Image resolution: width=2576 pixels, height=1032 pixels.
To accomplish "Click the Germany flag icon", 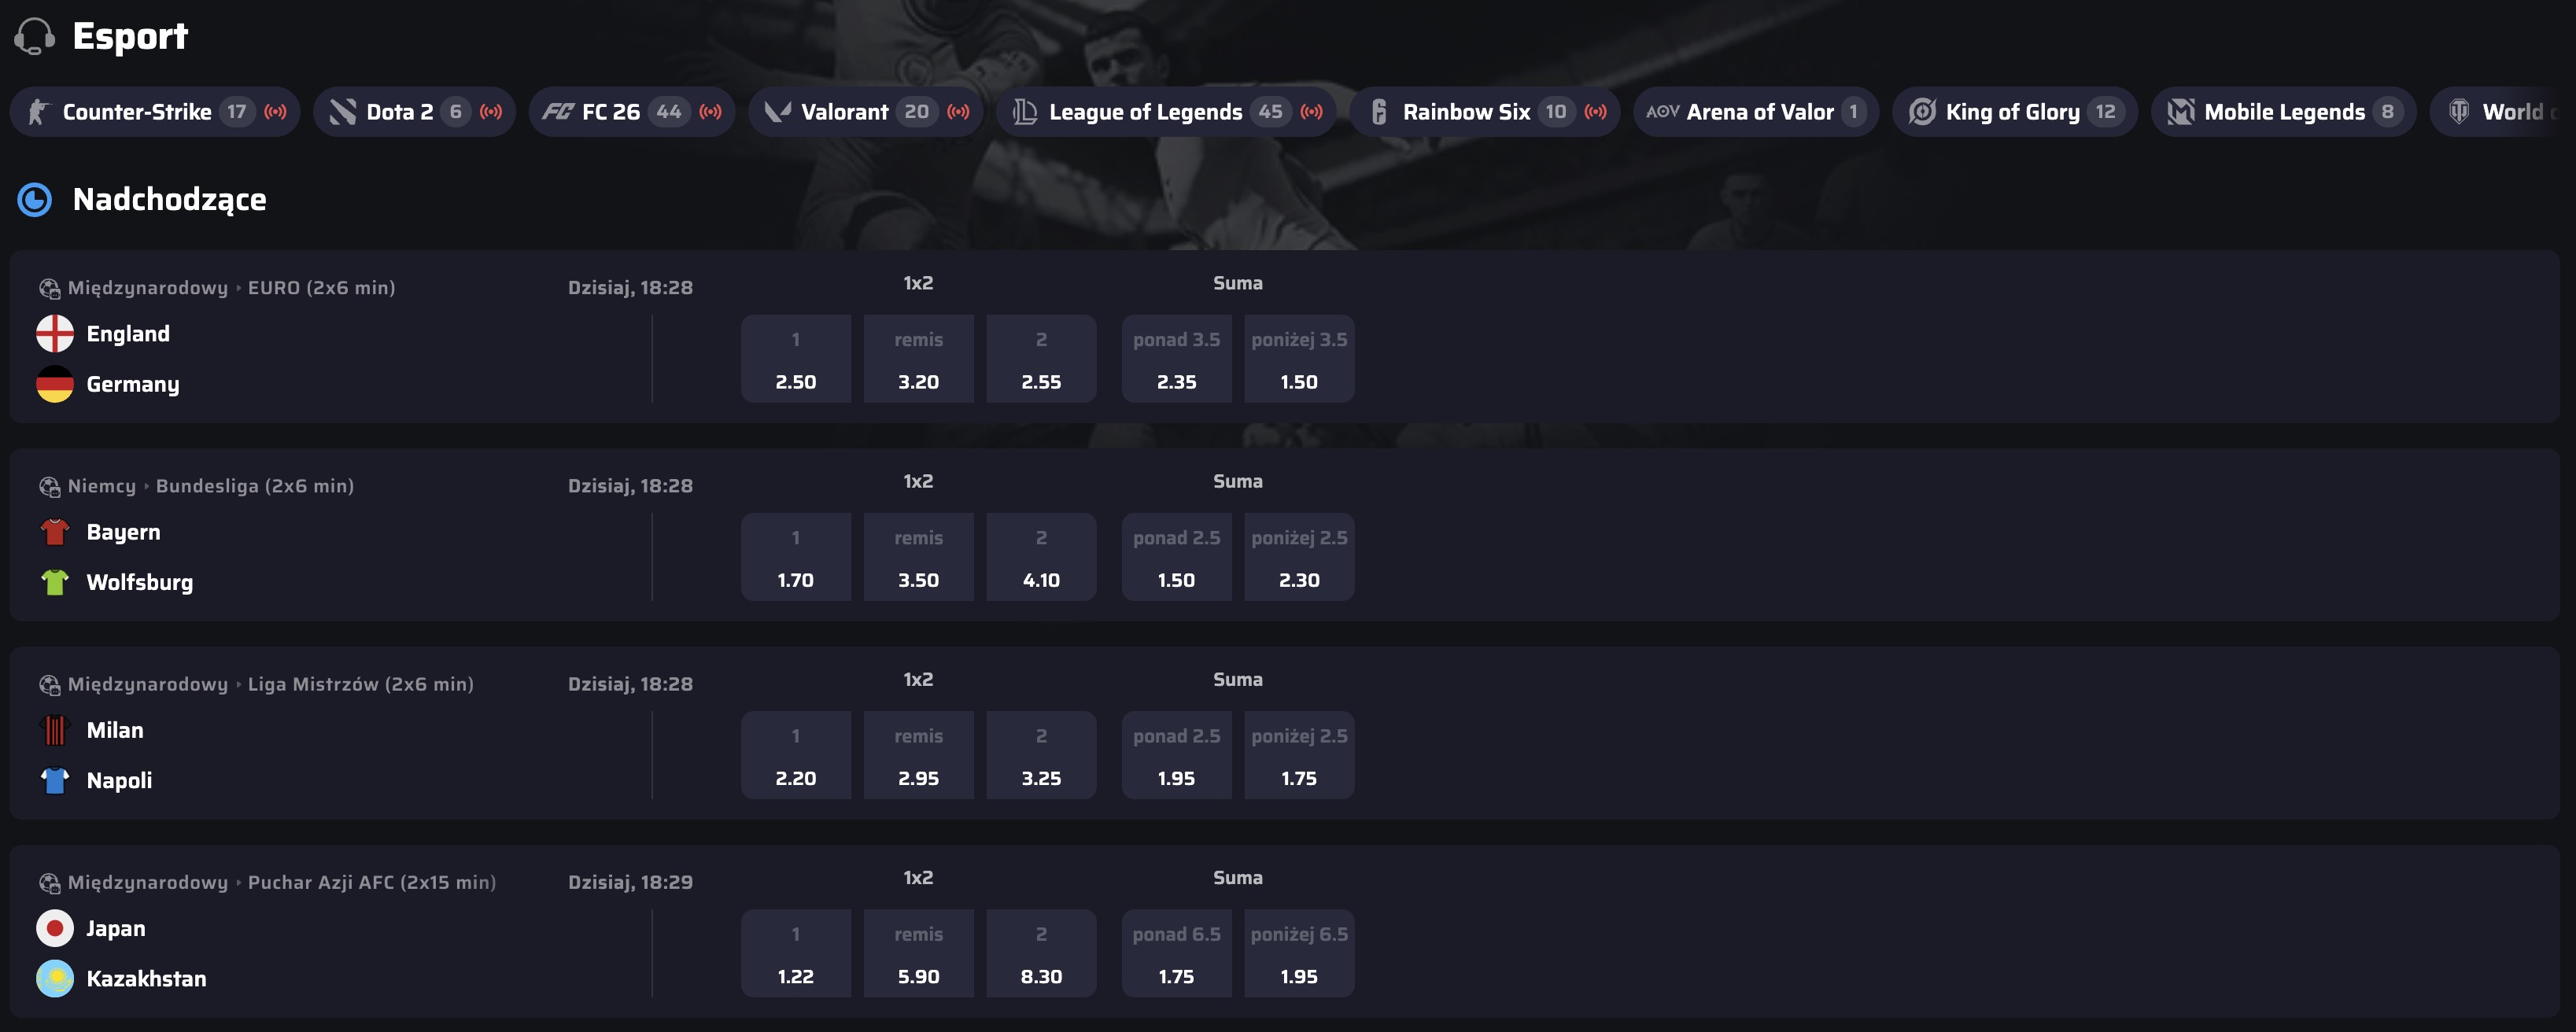I will [x=55, y=384].
